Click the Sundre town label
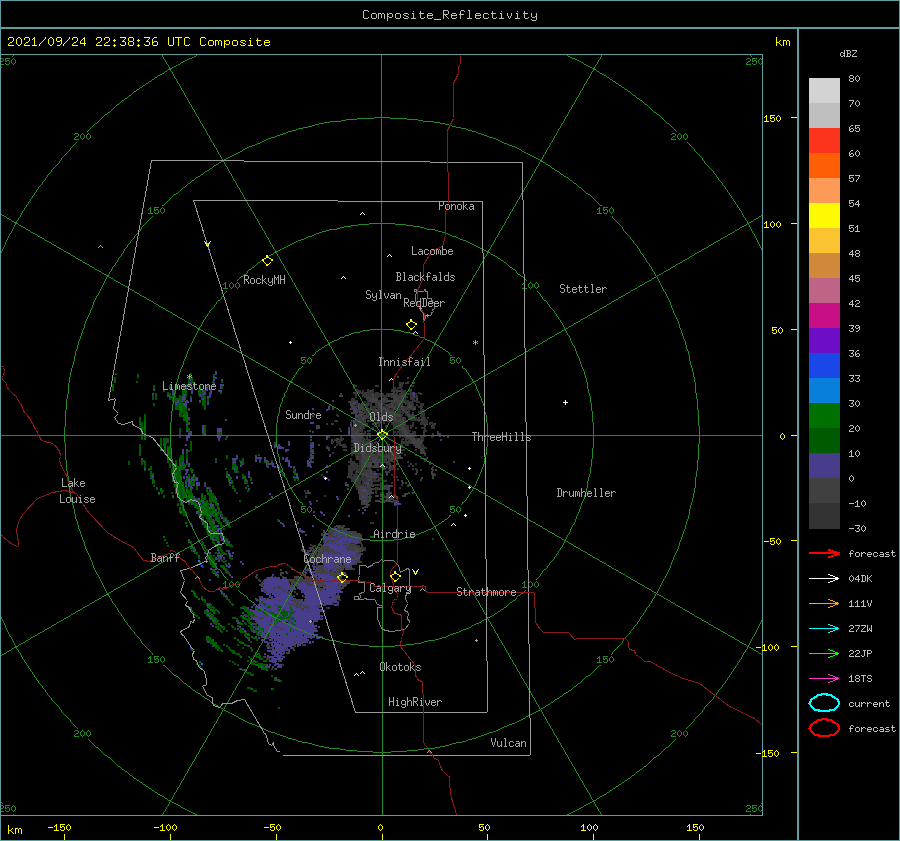The image size is (900, 841). click(x=303, y=414)
